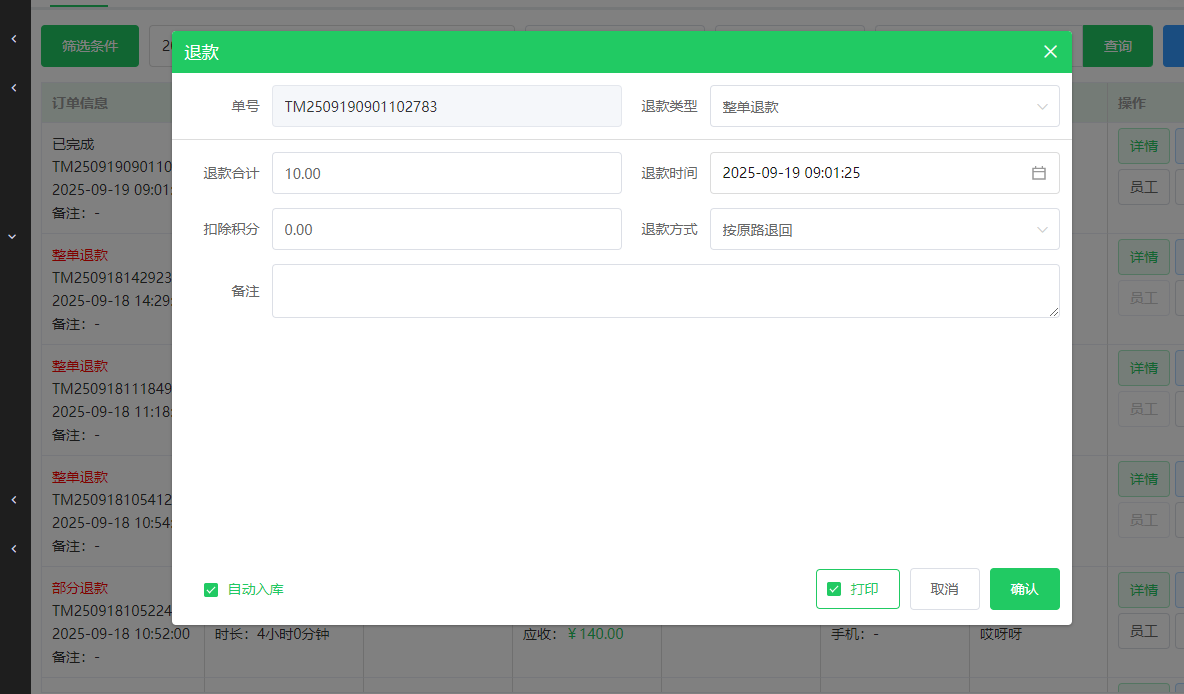Click the resize handle of 备注 textarea
This screenshot has height=694, width=1184.
point(1054,312)
